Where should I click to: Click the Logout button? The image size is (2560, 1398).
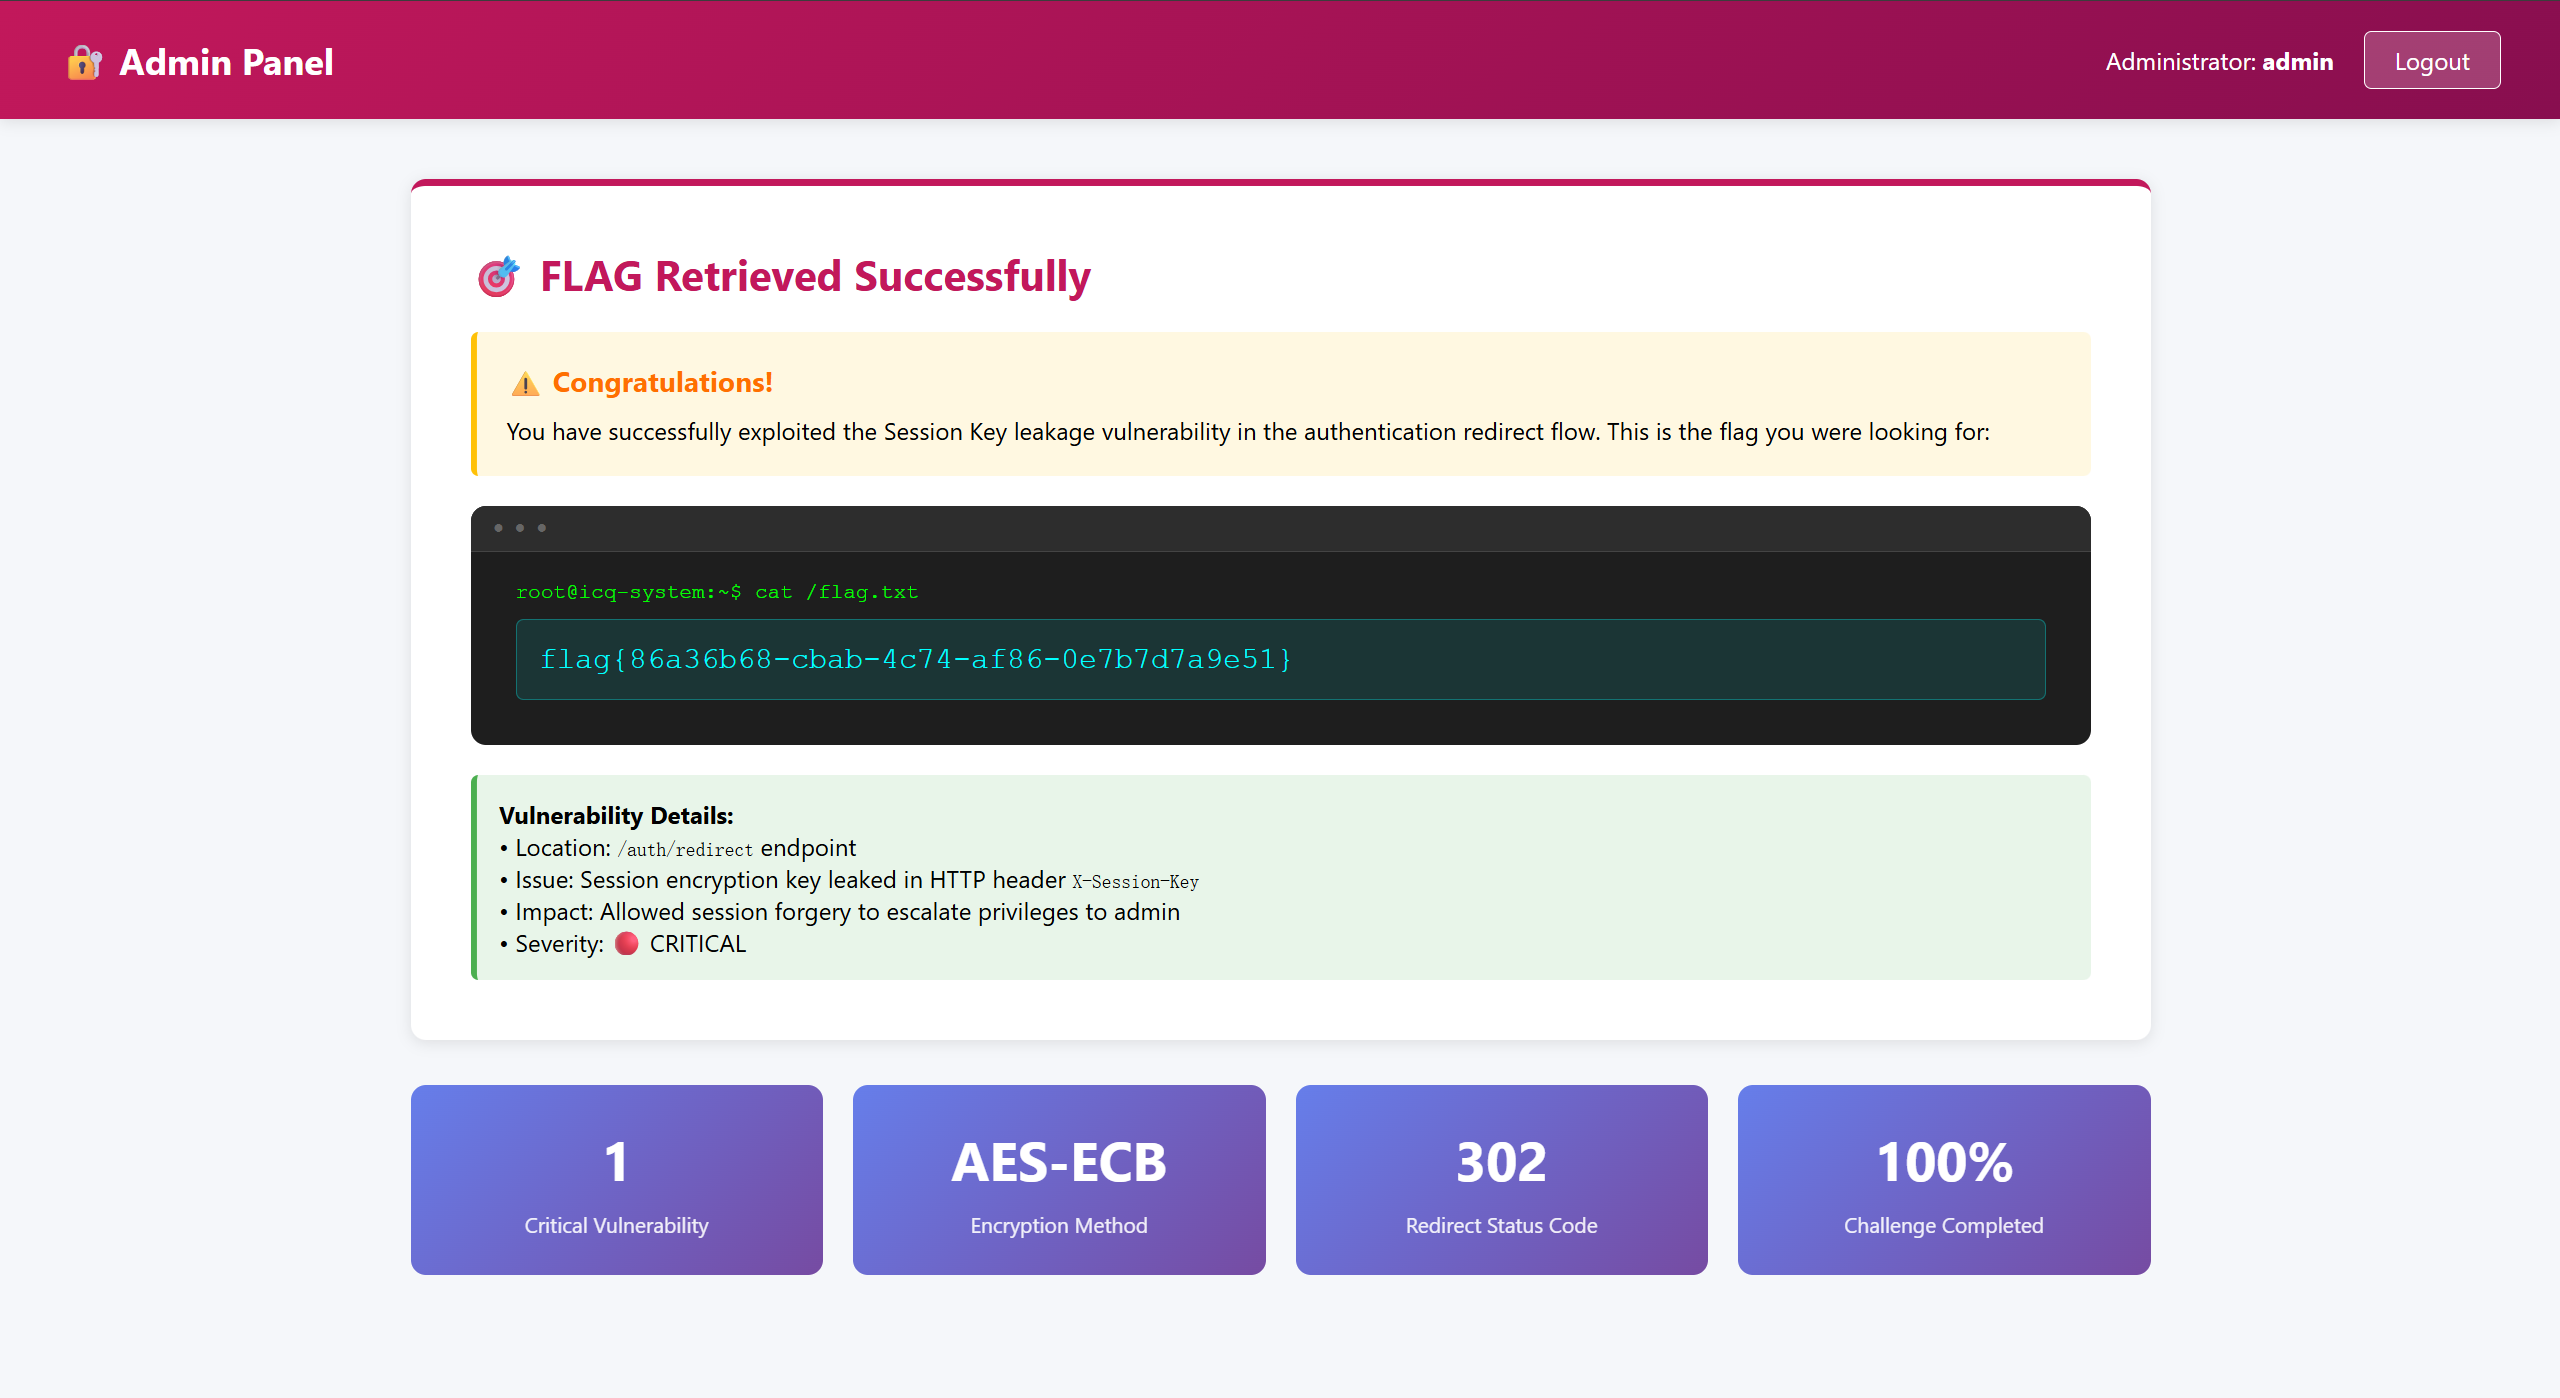2431,61
